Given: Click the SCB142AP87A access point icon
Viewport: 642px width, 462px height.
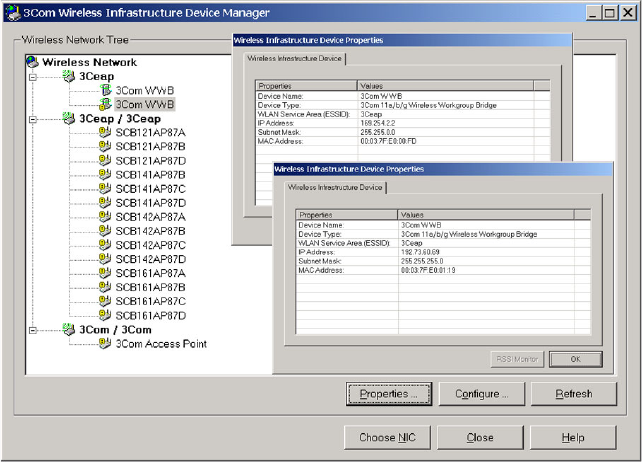Looking at the screenshot, I should [105, 217].
